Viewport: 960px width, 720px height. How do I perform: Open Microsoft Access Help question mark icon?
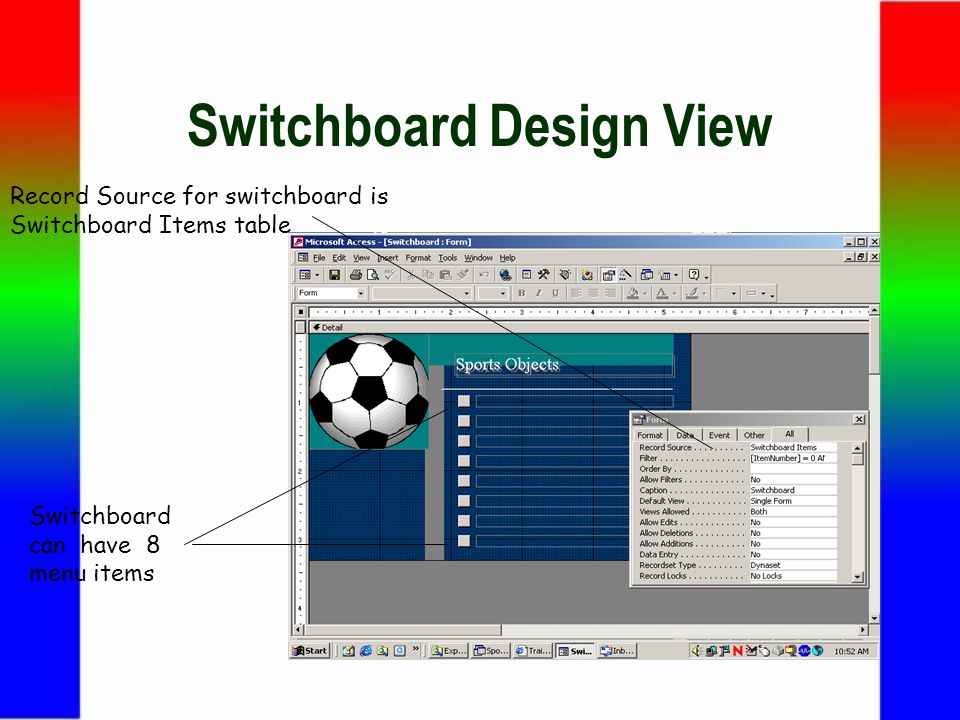click(694, 275)
